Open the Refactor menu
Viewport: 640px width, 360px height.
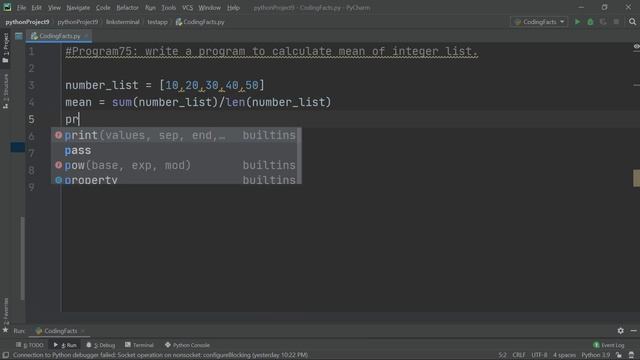[127, 7]
